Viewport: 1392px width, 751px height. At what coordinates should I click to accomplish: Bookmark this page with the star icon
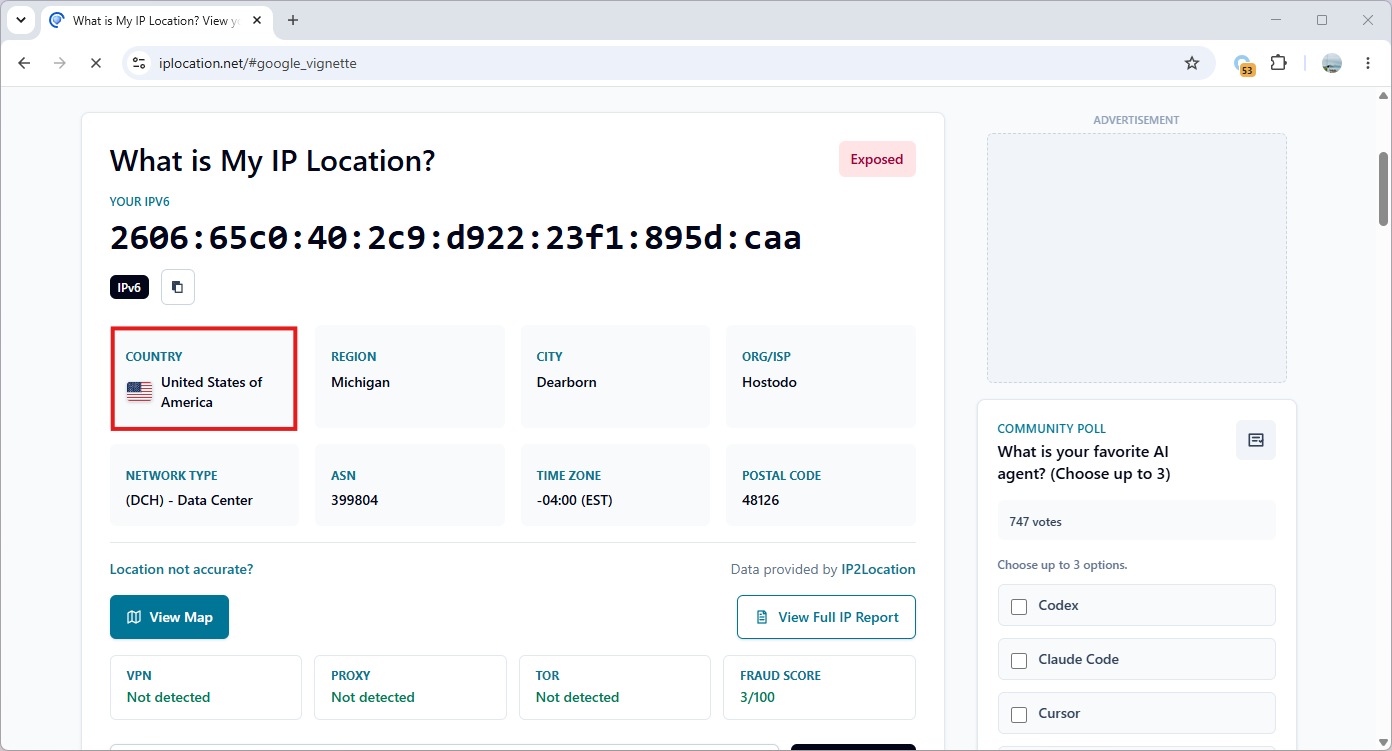[1192, 63]
